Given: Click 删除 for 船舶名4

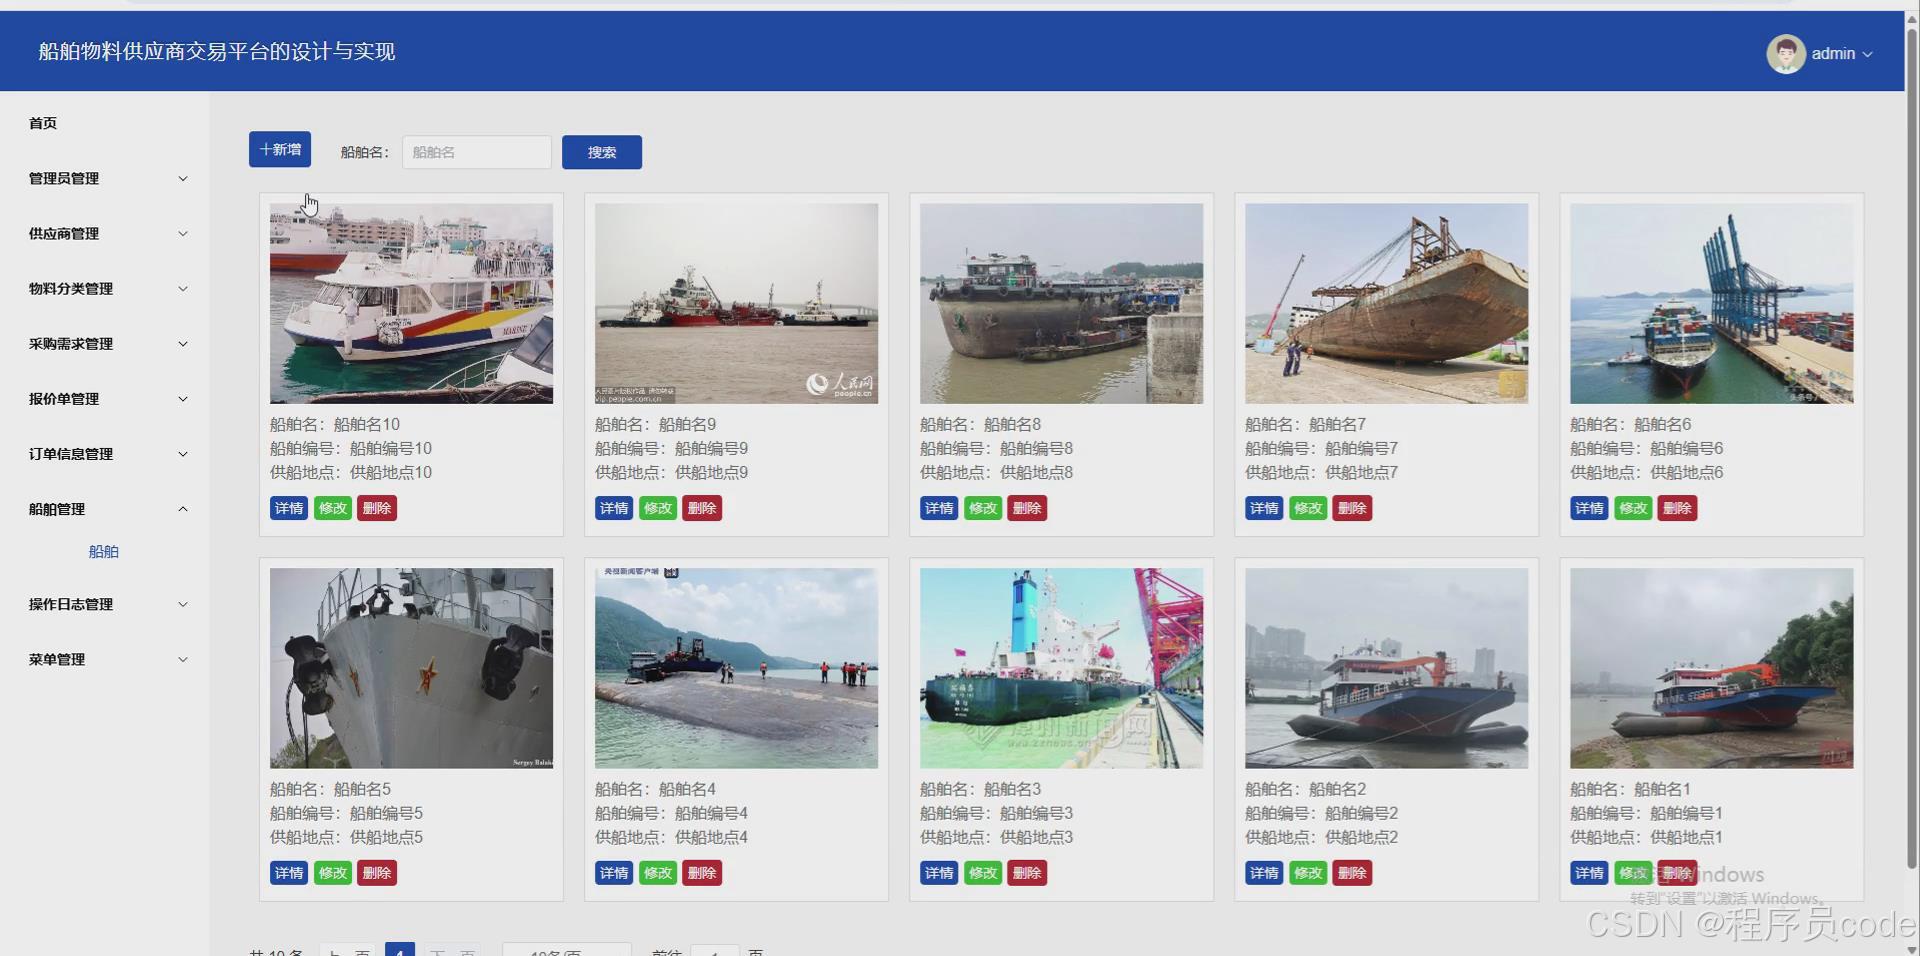Looking at the screenshot, I should pos(702,873).
